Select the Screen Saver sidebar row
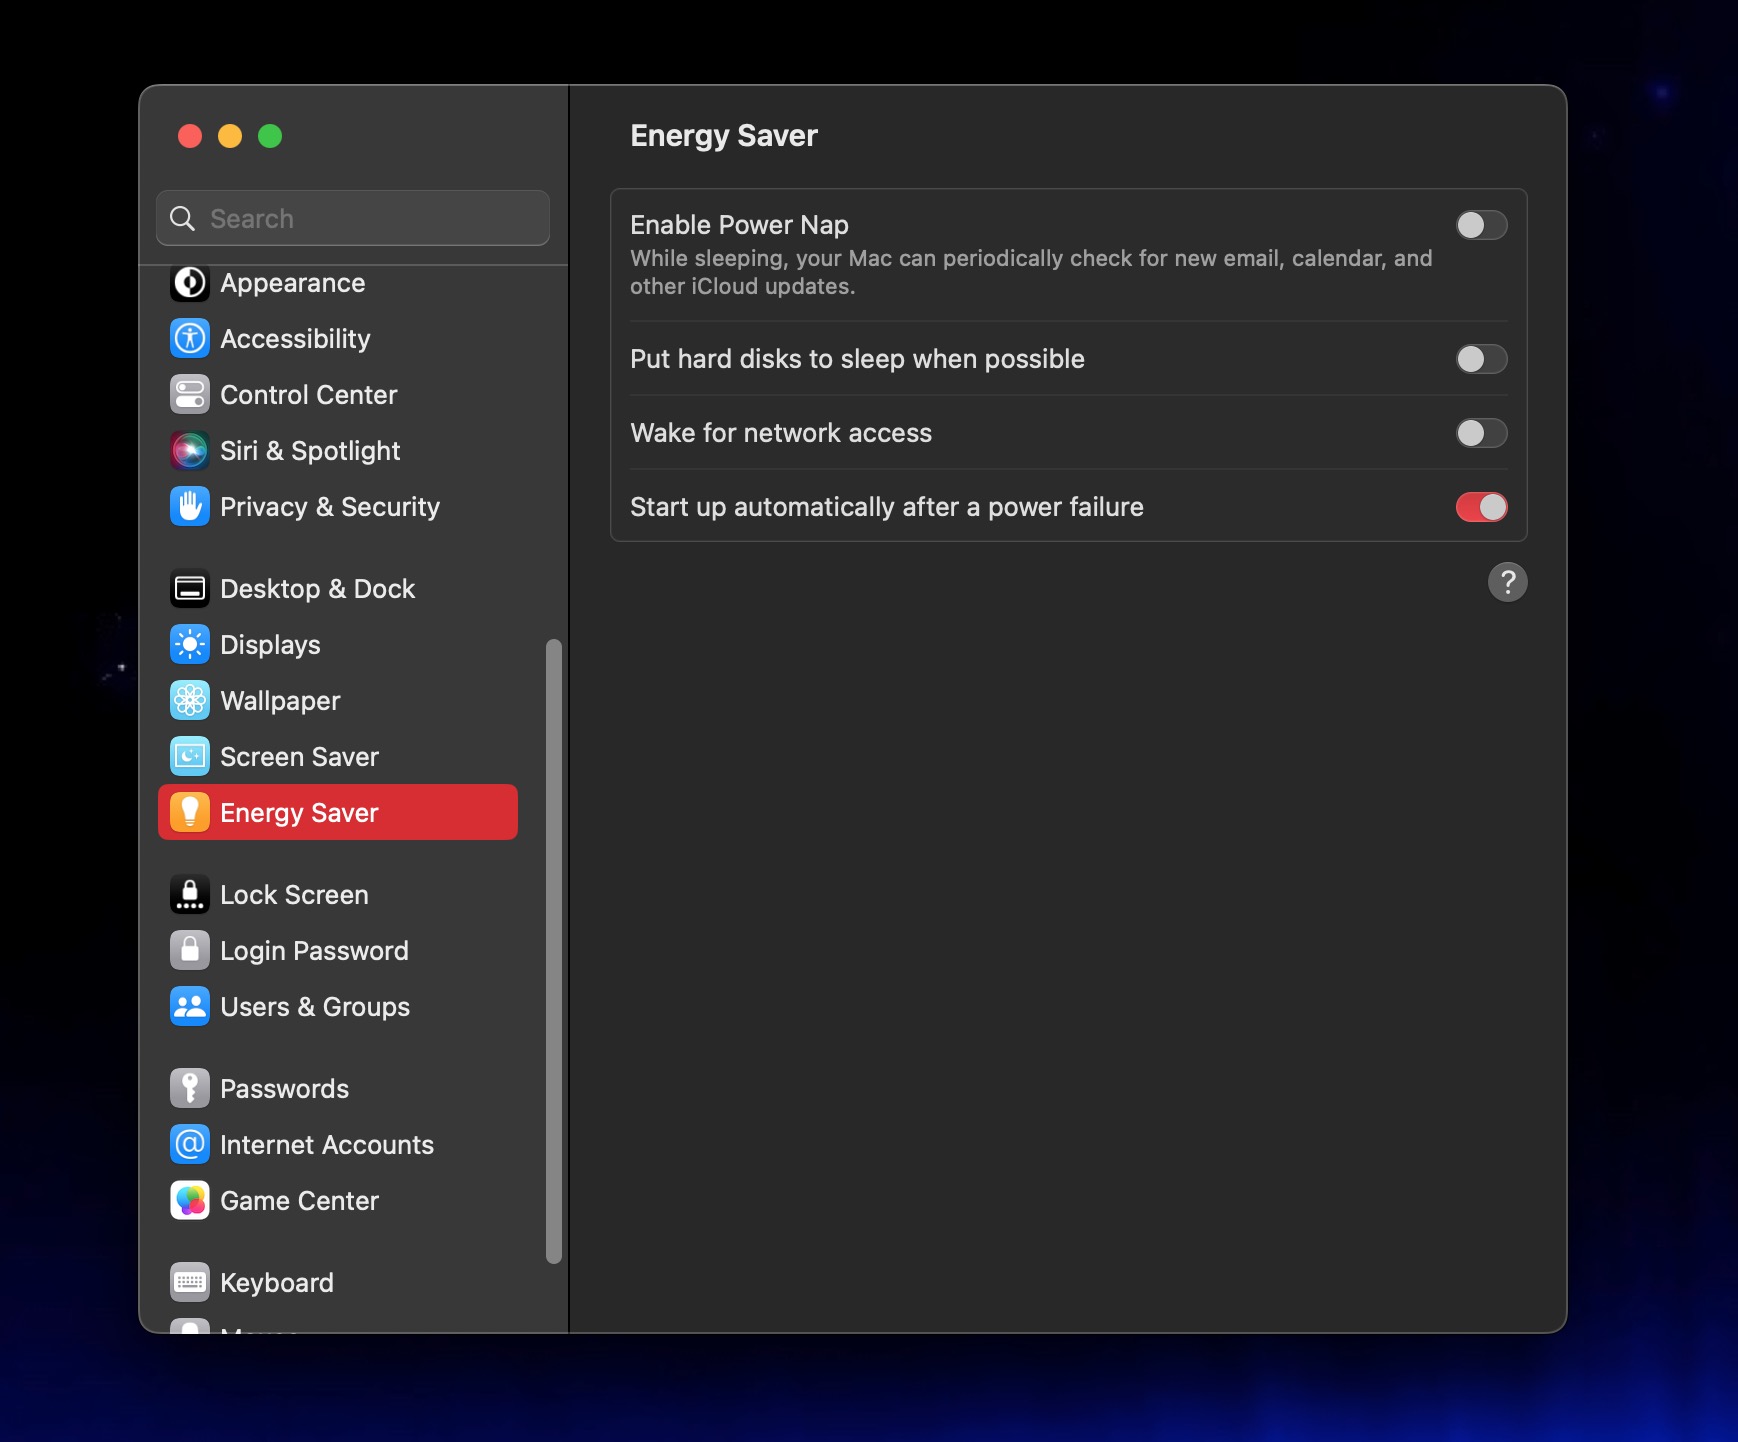Image resolution: width=1738 pixels, height=1442 pixels. tap(338, 757)
